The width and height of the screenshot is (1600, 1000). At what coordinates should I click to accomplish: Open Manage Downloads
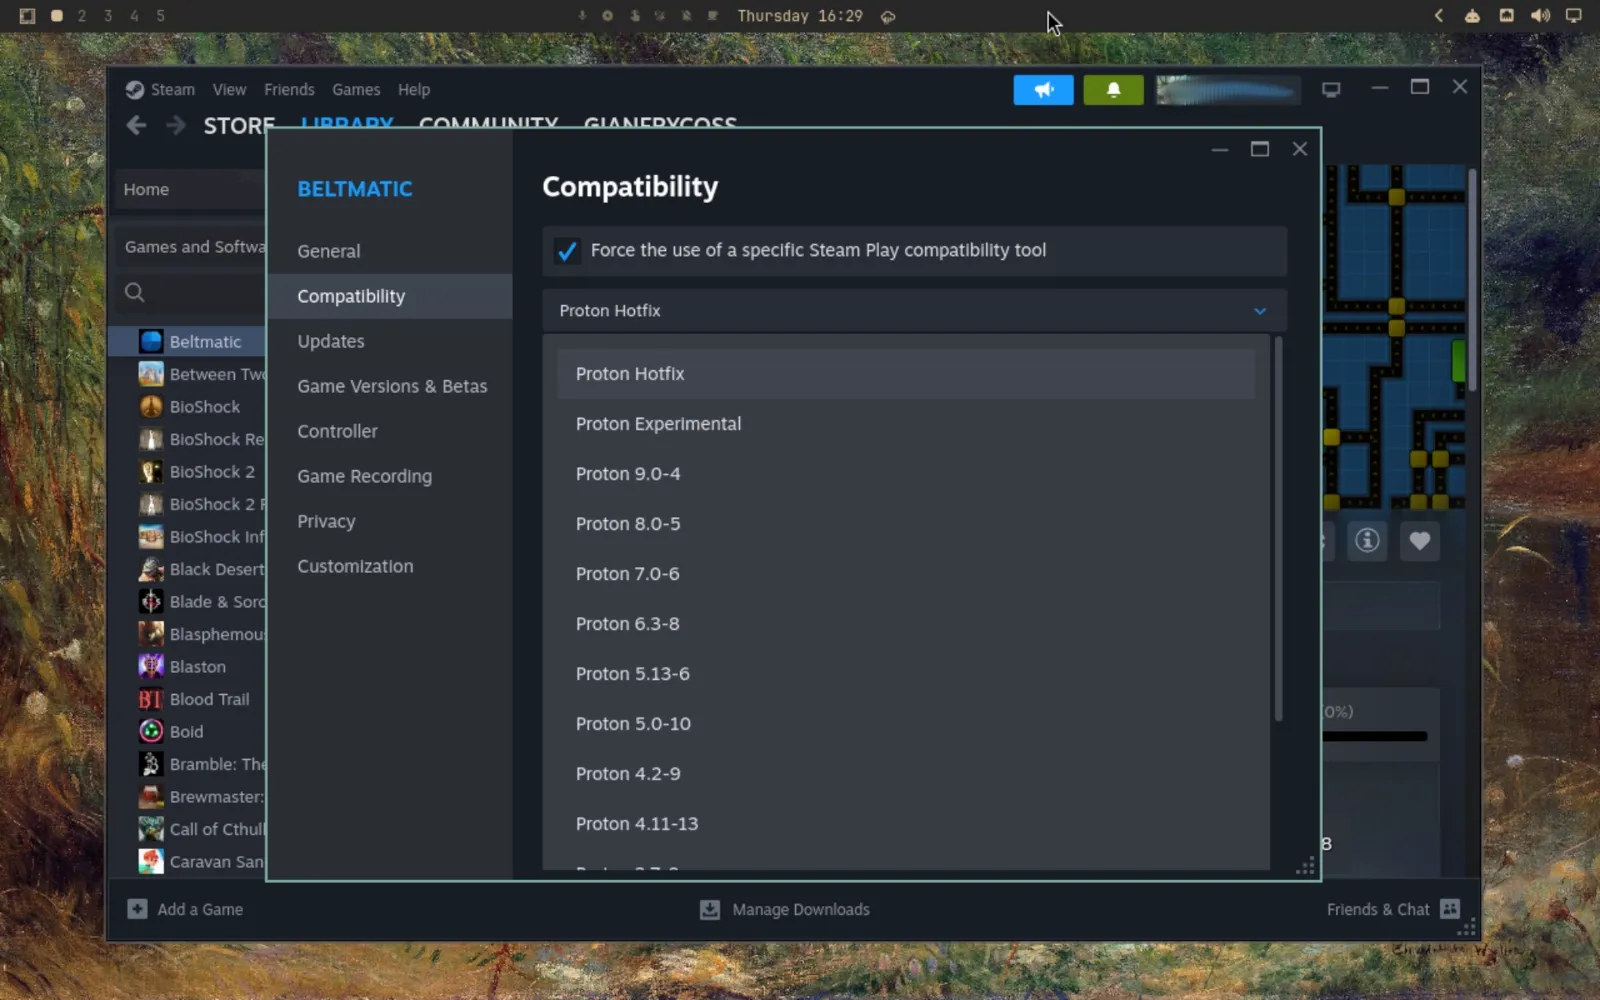(x=785, y=910)
